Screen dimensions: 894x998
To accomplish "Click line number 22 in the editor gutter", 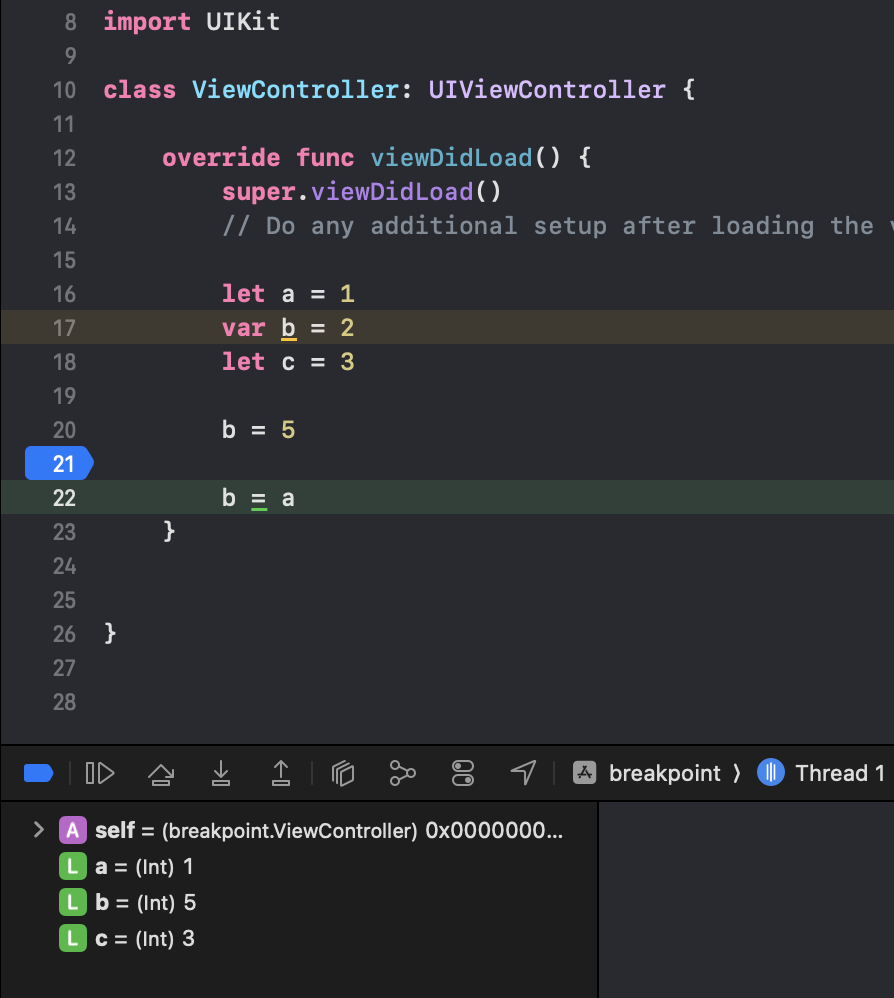I will (64, 497).
